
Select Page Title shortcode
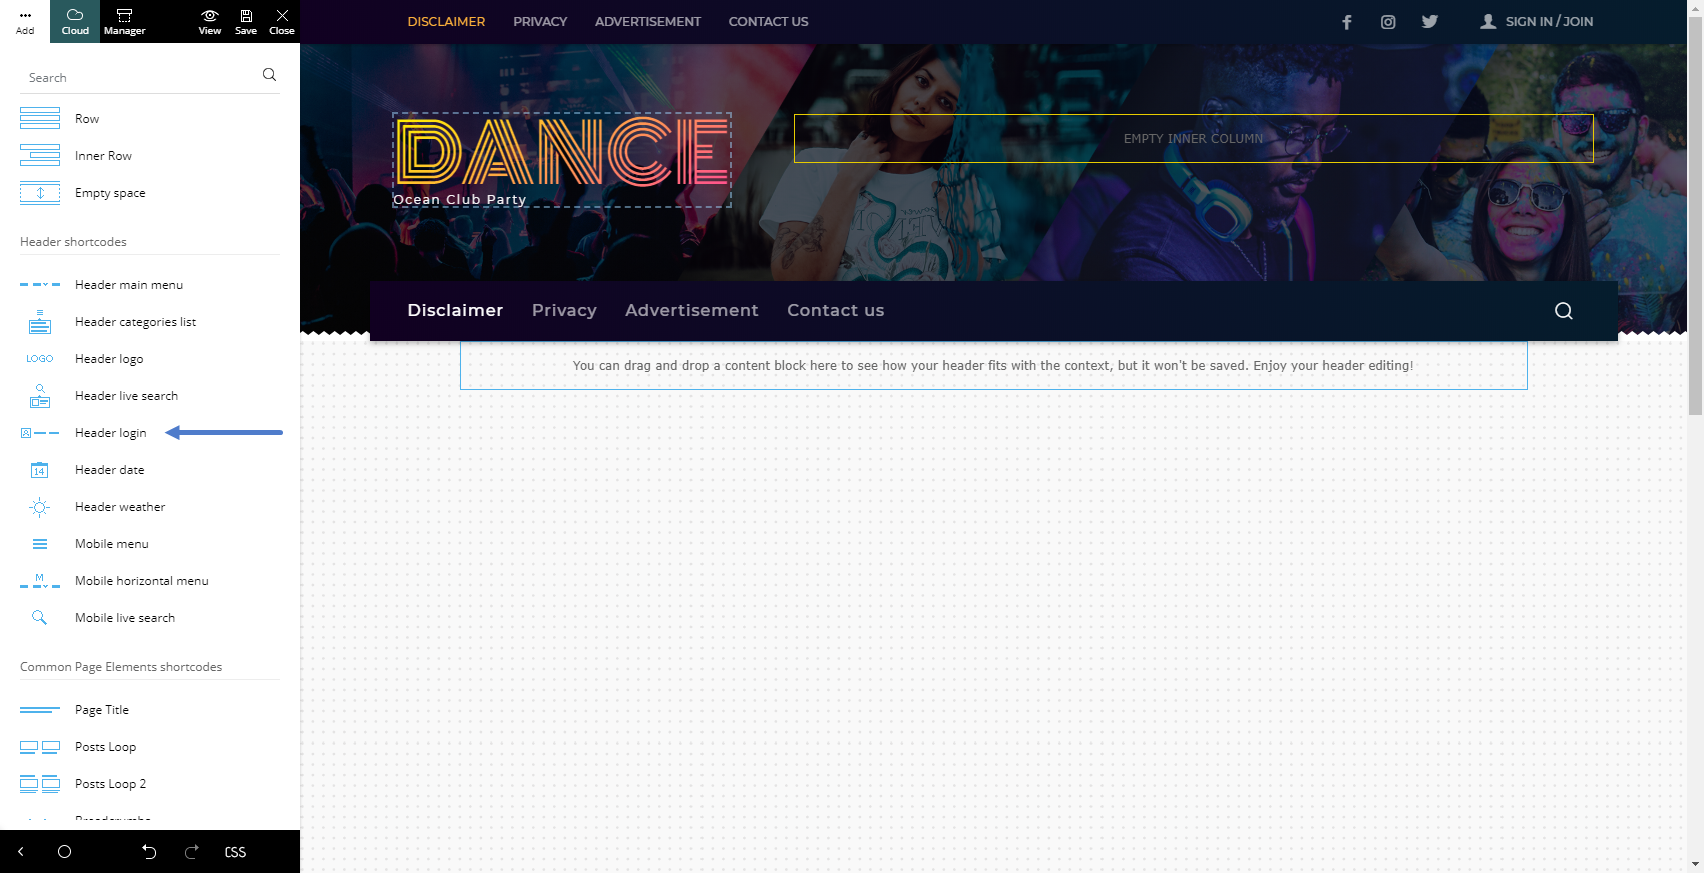(x=150, y=710)
